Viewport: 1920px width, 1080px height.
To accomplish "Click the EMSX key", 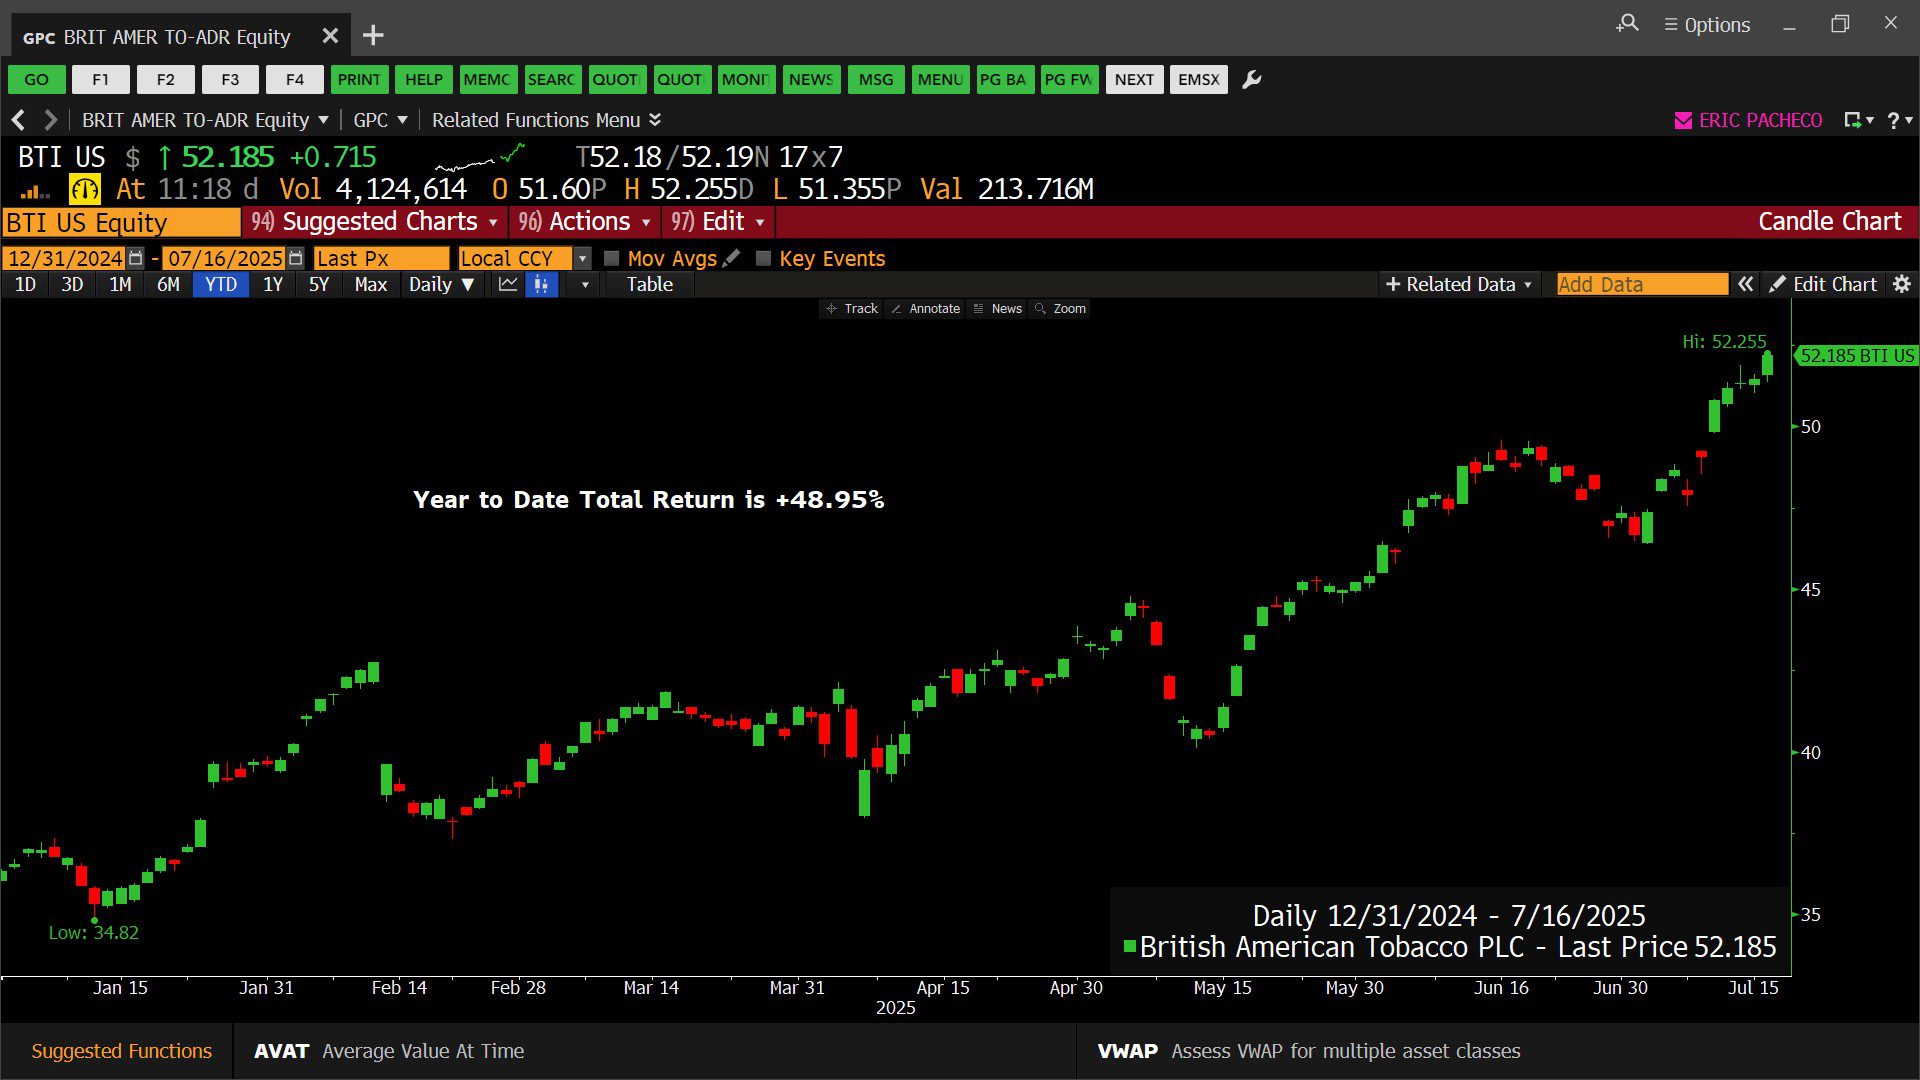I will 1199,80.
